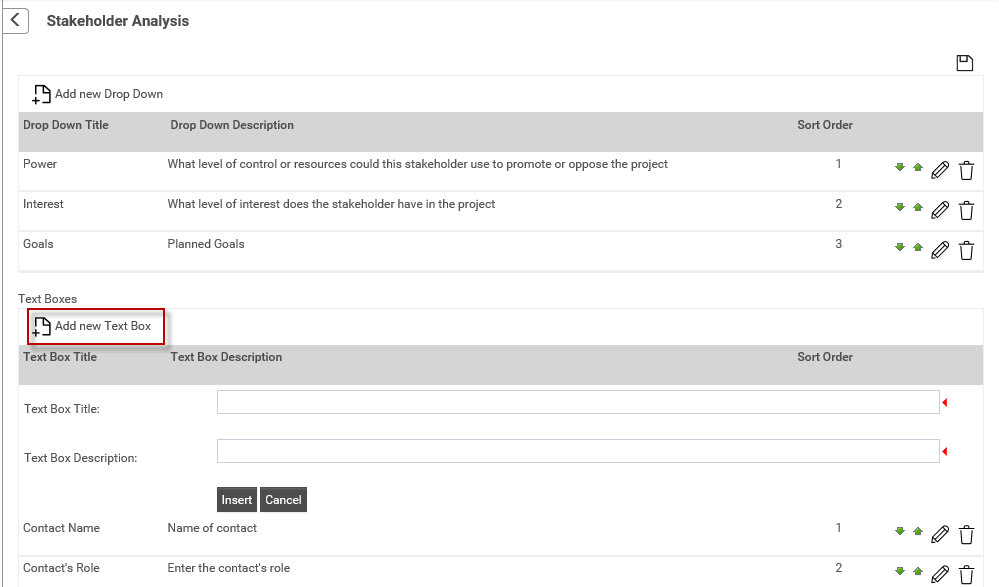The image size is (999, 587).
Task: Edit the Interest row with the pencil
Action: pyautogui.click(x=940, y=210)
